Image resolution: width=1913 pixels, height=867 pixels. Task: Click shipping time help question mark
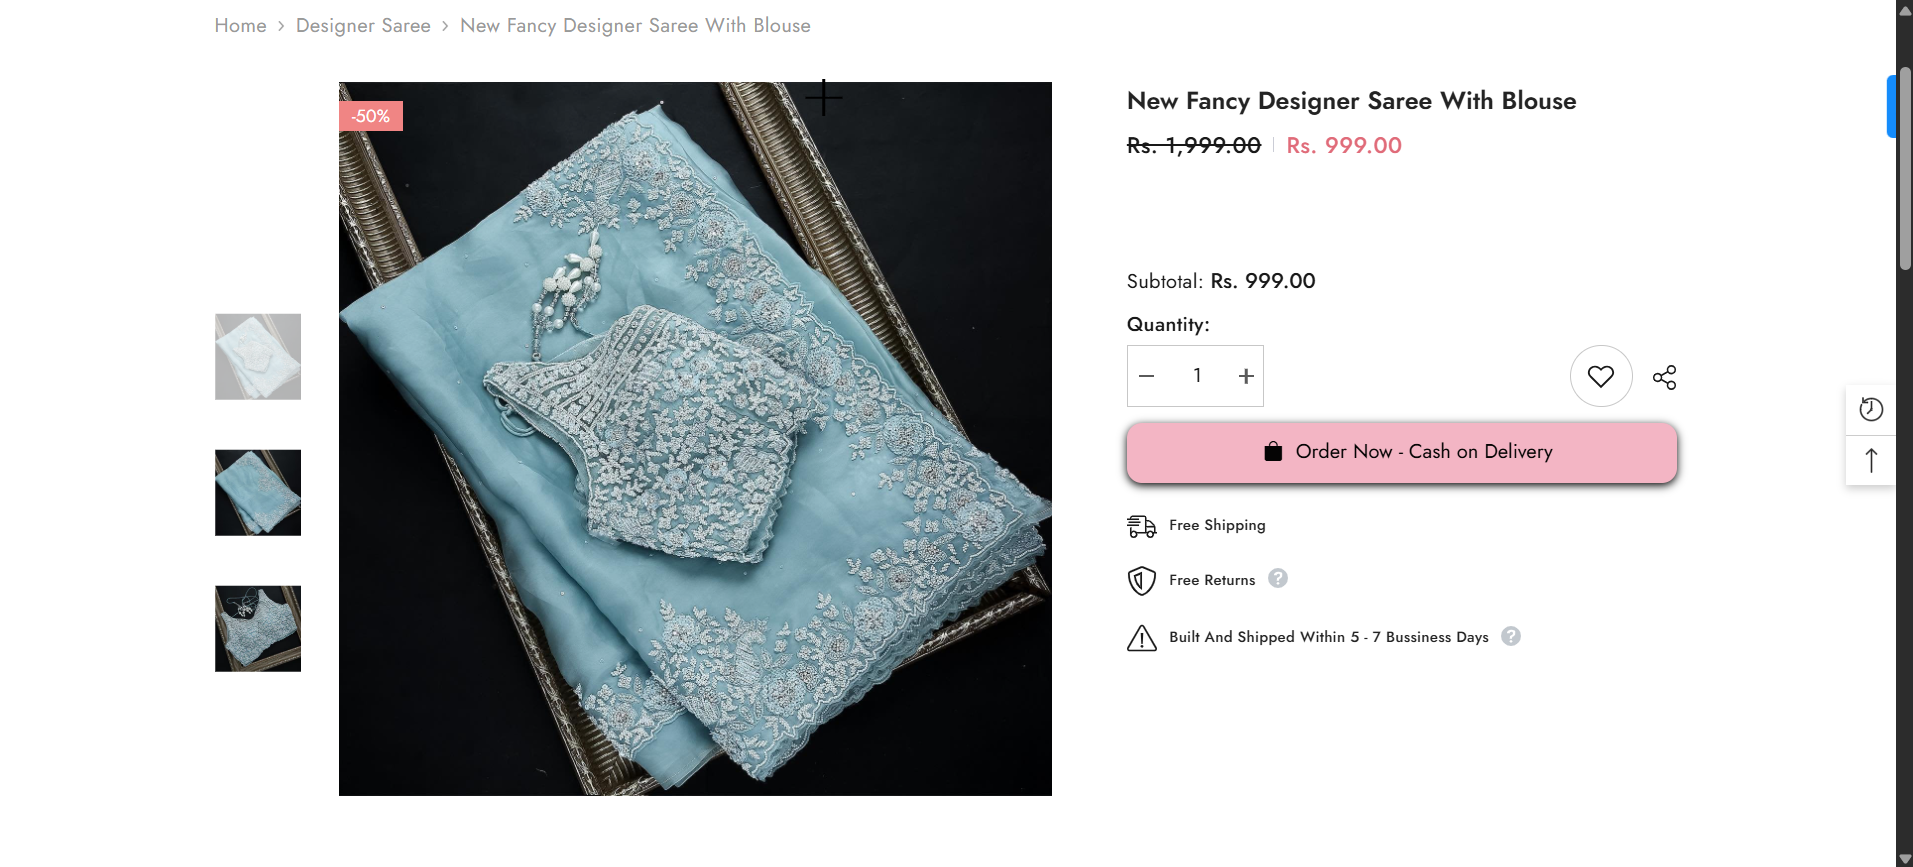(1510, 636)
